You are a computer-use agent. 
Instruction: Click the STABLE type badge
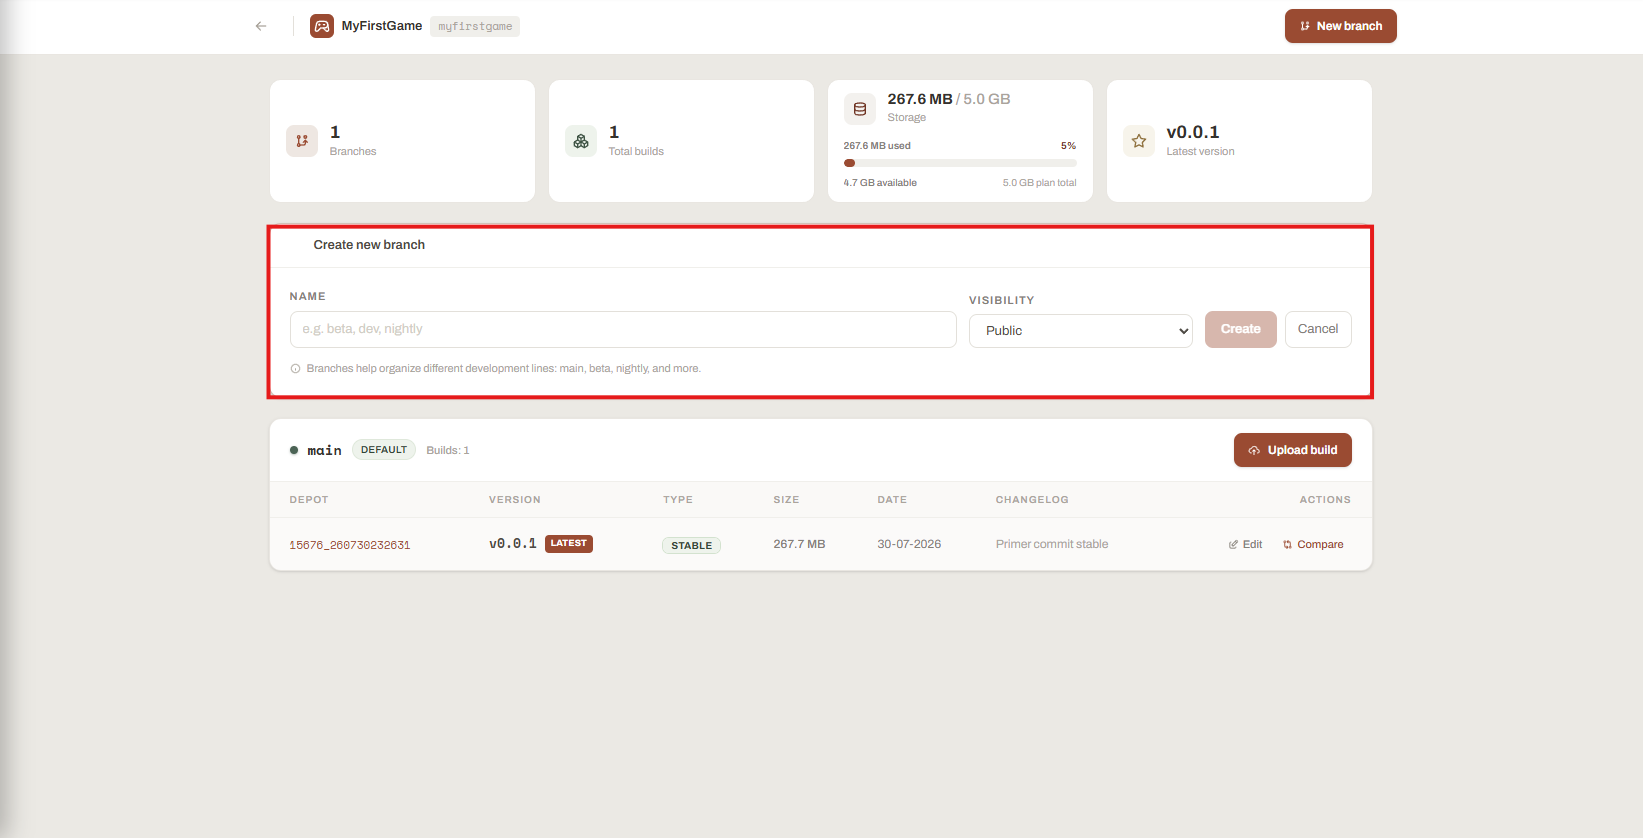(691, 546)
